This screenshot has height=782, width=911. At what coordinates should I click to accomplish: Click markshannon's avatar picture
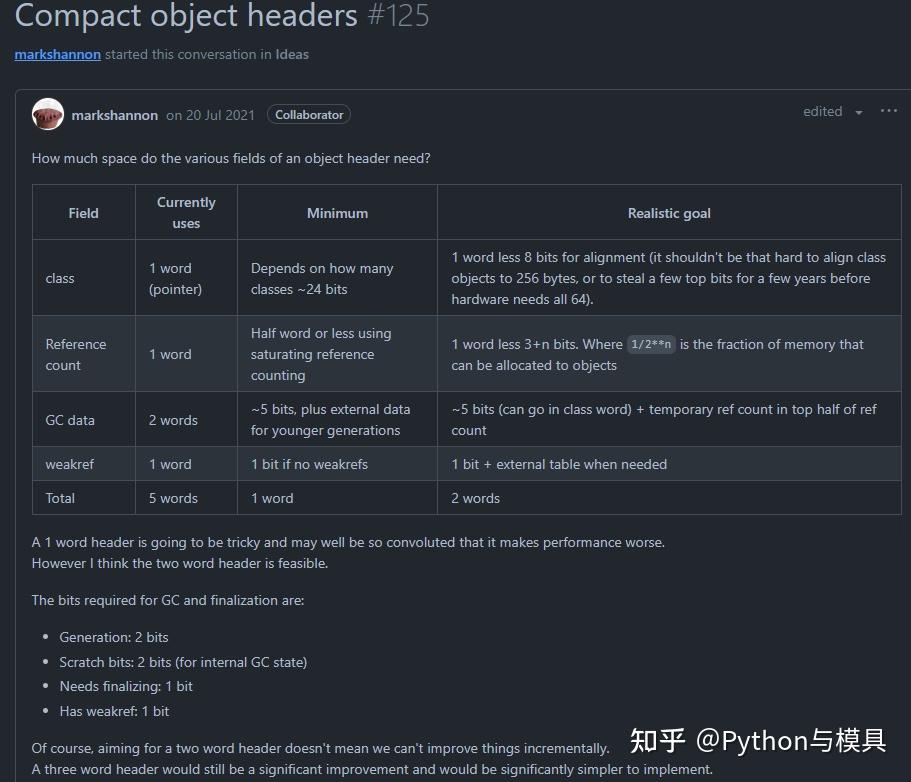47,114
